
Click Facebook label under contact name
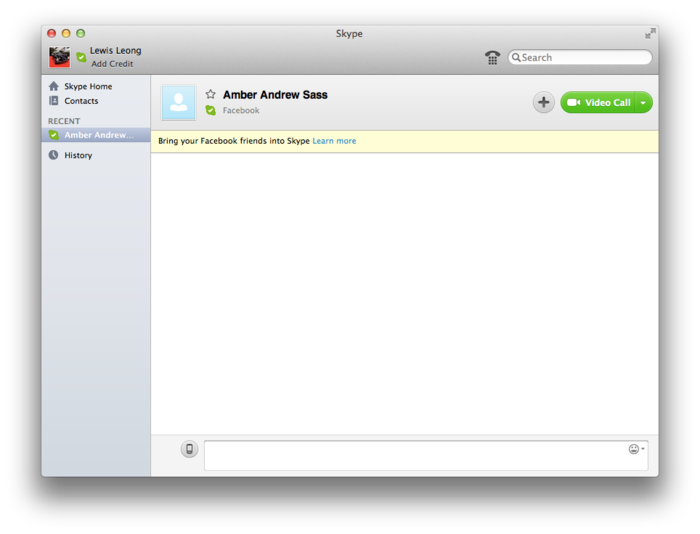[241, 110]
